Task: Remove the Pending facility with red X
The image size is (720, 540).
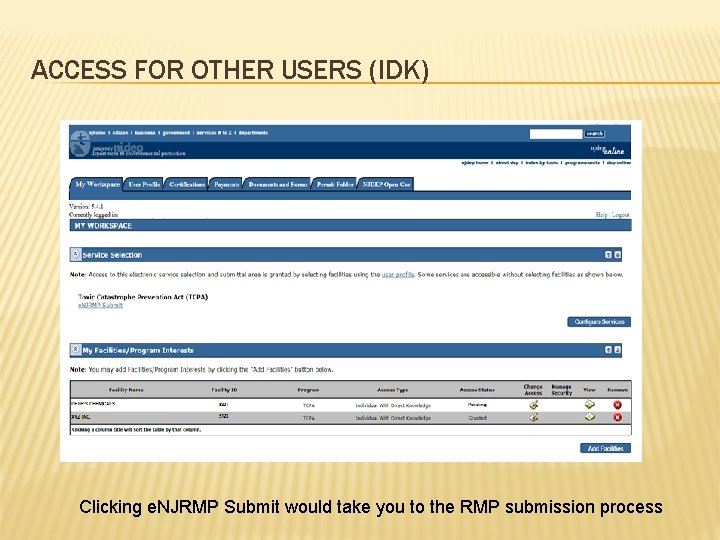Action: point(617,405)
